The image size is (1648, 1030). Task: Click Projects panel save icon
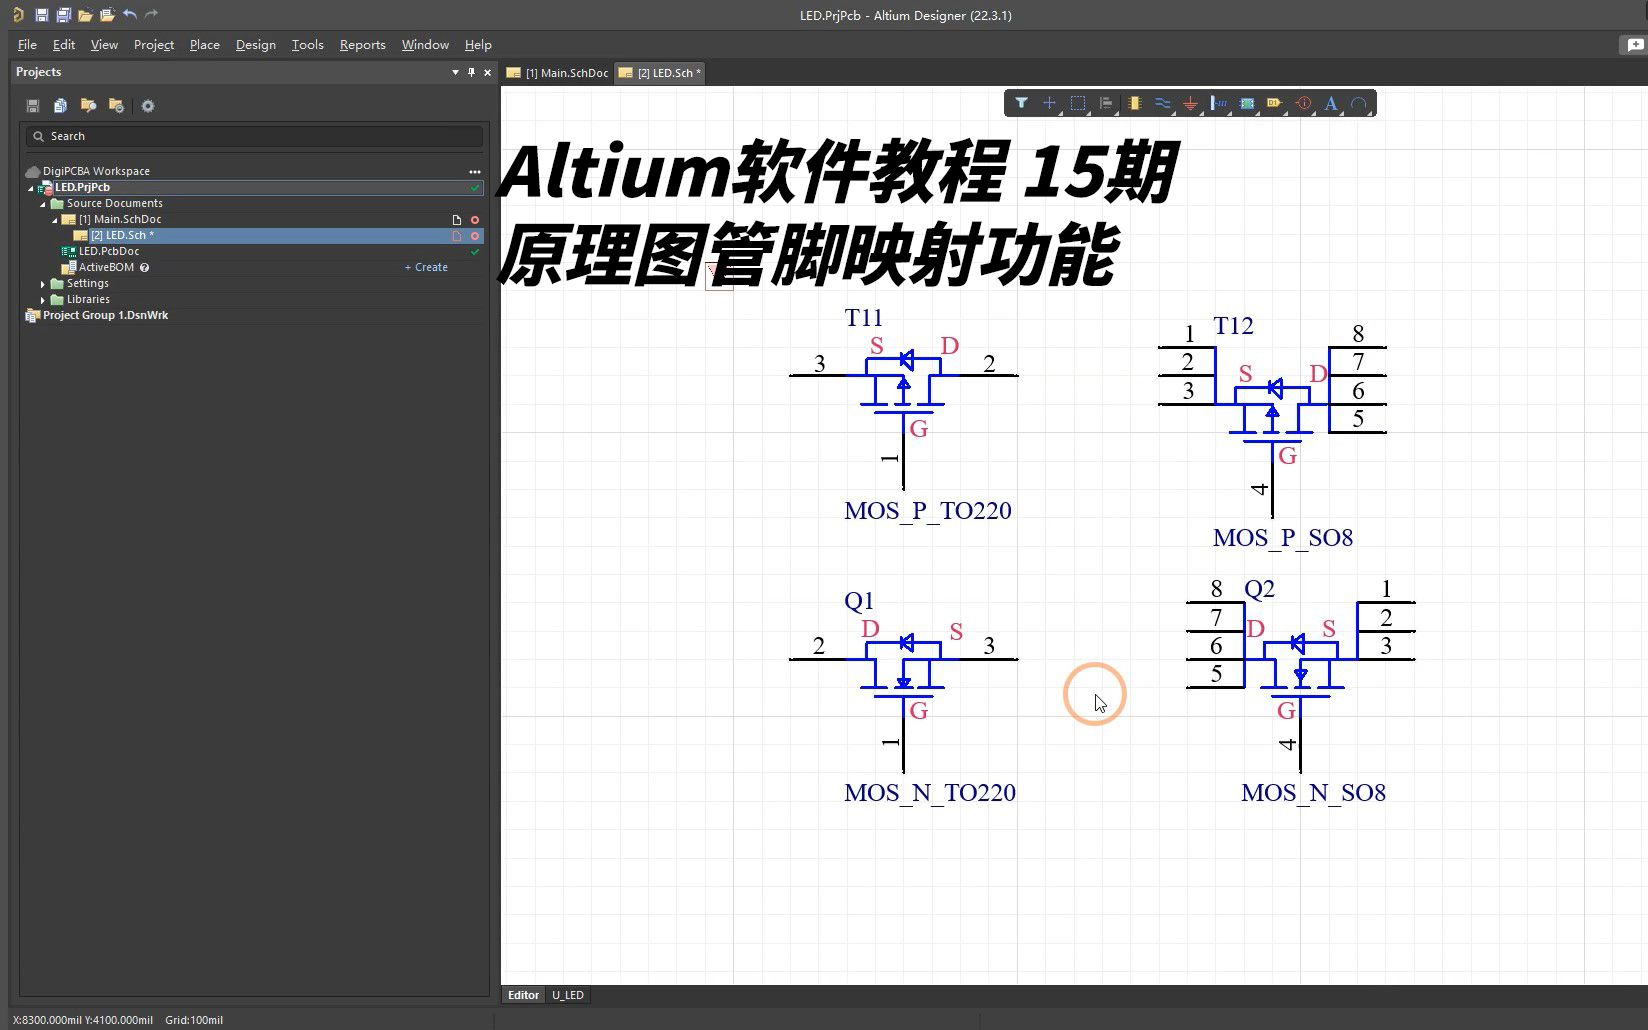click(32, 106)
